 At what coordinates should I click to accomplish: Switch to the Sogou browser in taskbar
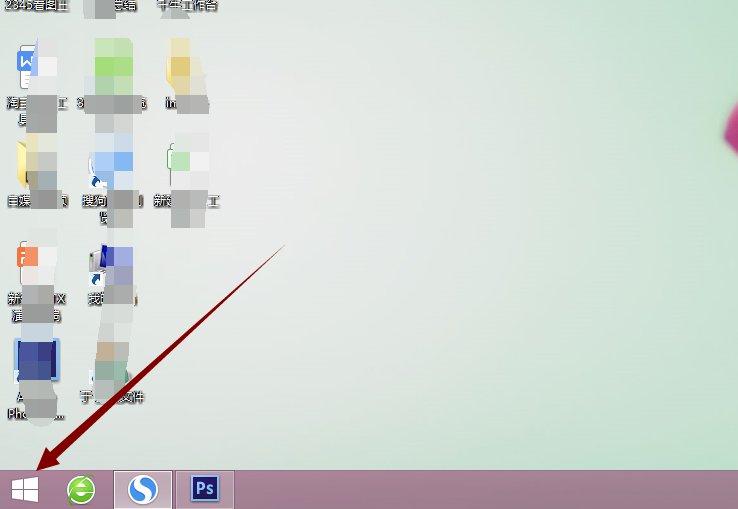pos(143,489)
